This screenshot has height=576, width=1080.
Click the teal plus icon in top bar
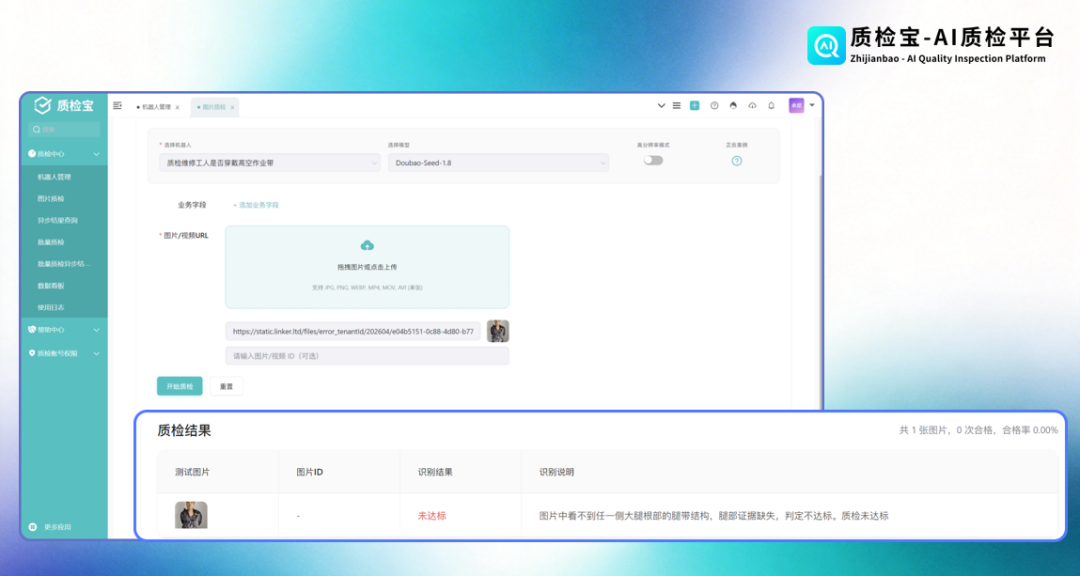694,105
